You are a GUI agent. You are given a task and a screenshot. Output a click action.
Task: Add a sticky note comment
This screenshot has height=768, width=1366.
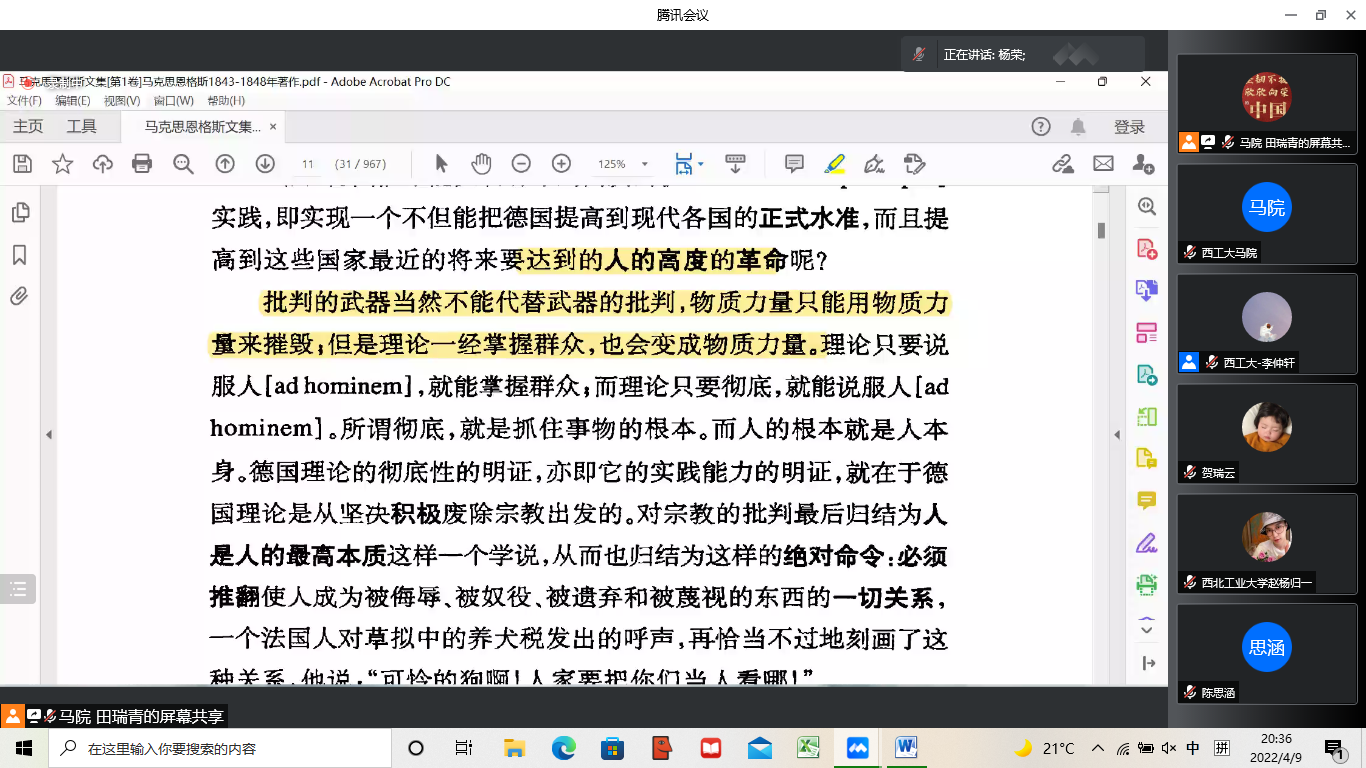(x=794, y=164)
